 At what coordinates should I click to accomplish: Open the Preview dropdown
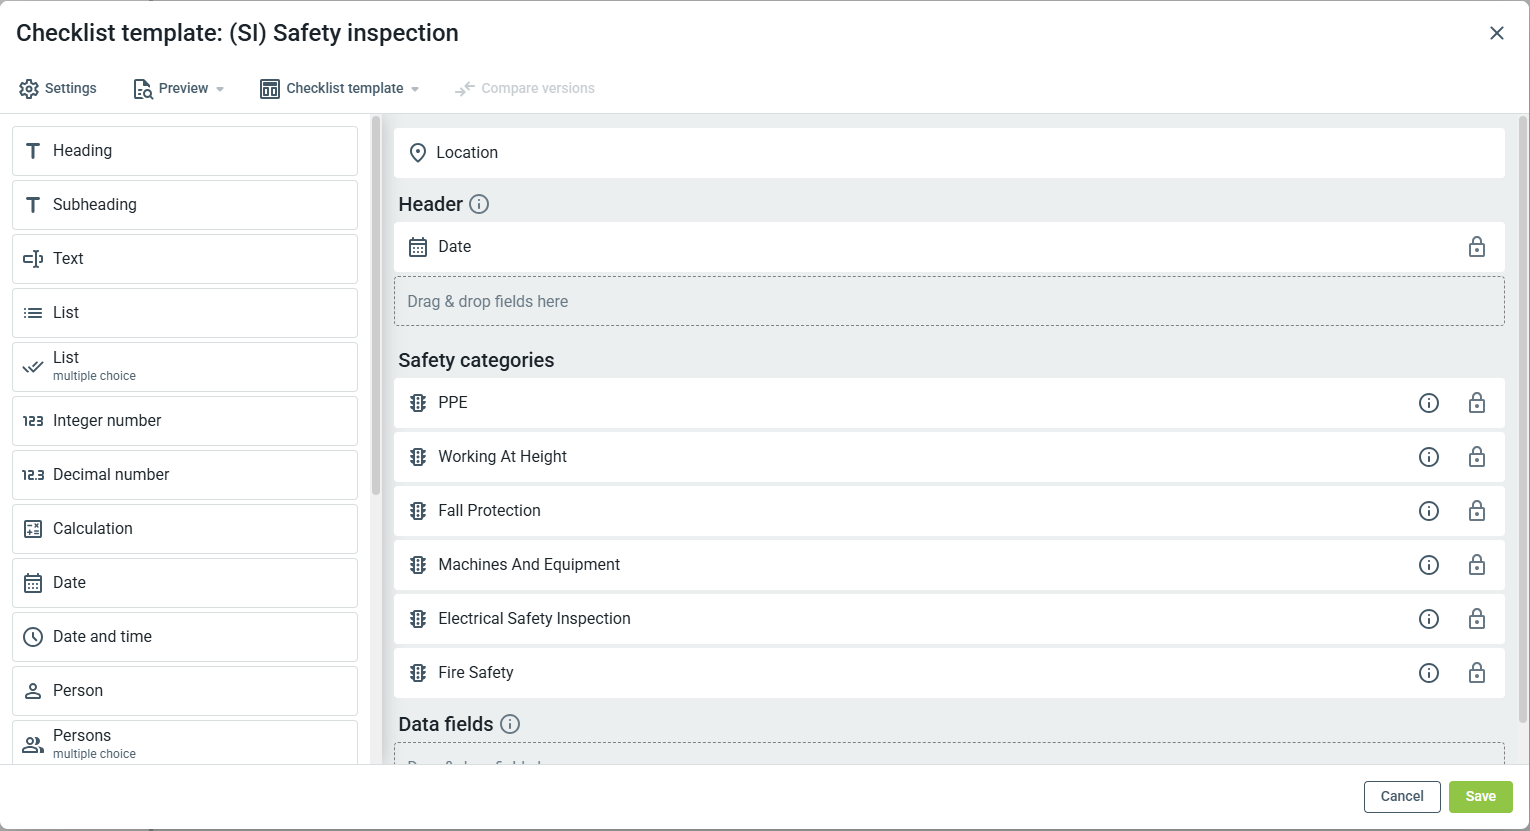point(179,89)
